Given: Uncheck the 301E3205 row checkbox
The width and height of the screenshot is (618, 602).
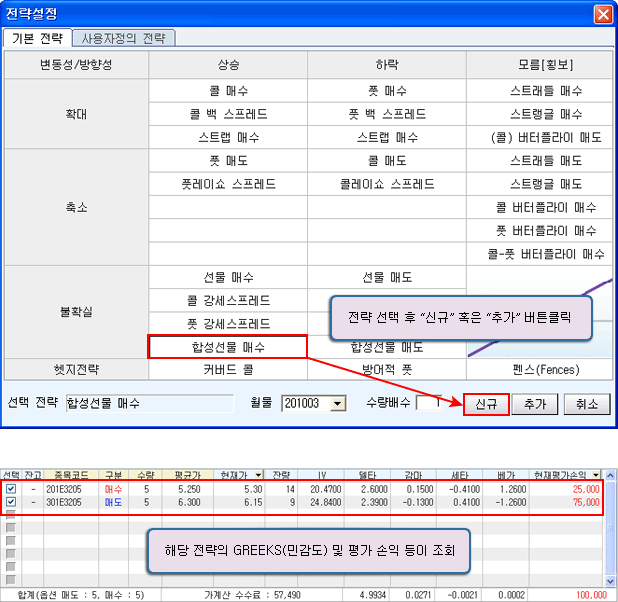Looking at the screenshot, I should (10, 501).
